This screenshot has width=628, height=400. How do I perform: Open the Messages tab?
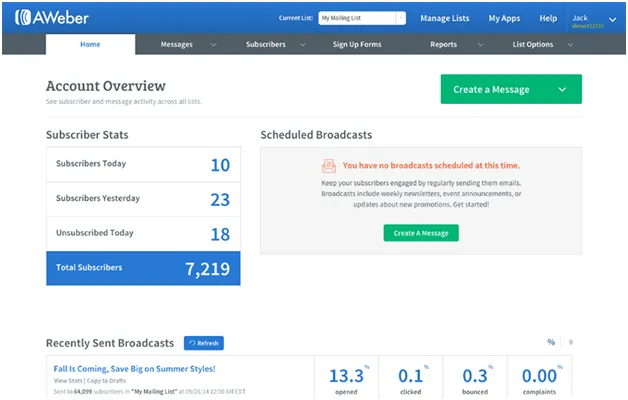pyautogui.click(x=177, y=44)
